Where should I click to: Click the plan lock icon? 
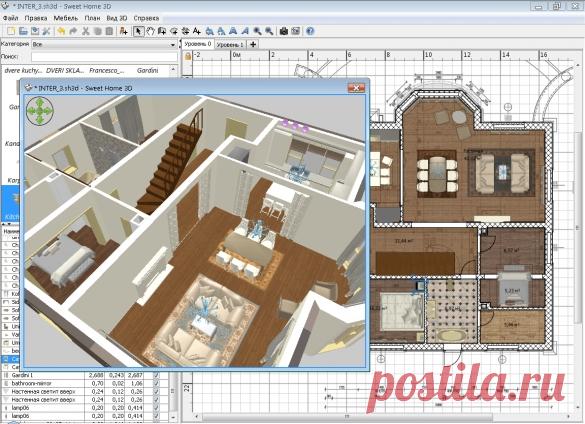[188, 56]
